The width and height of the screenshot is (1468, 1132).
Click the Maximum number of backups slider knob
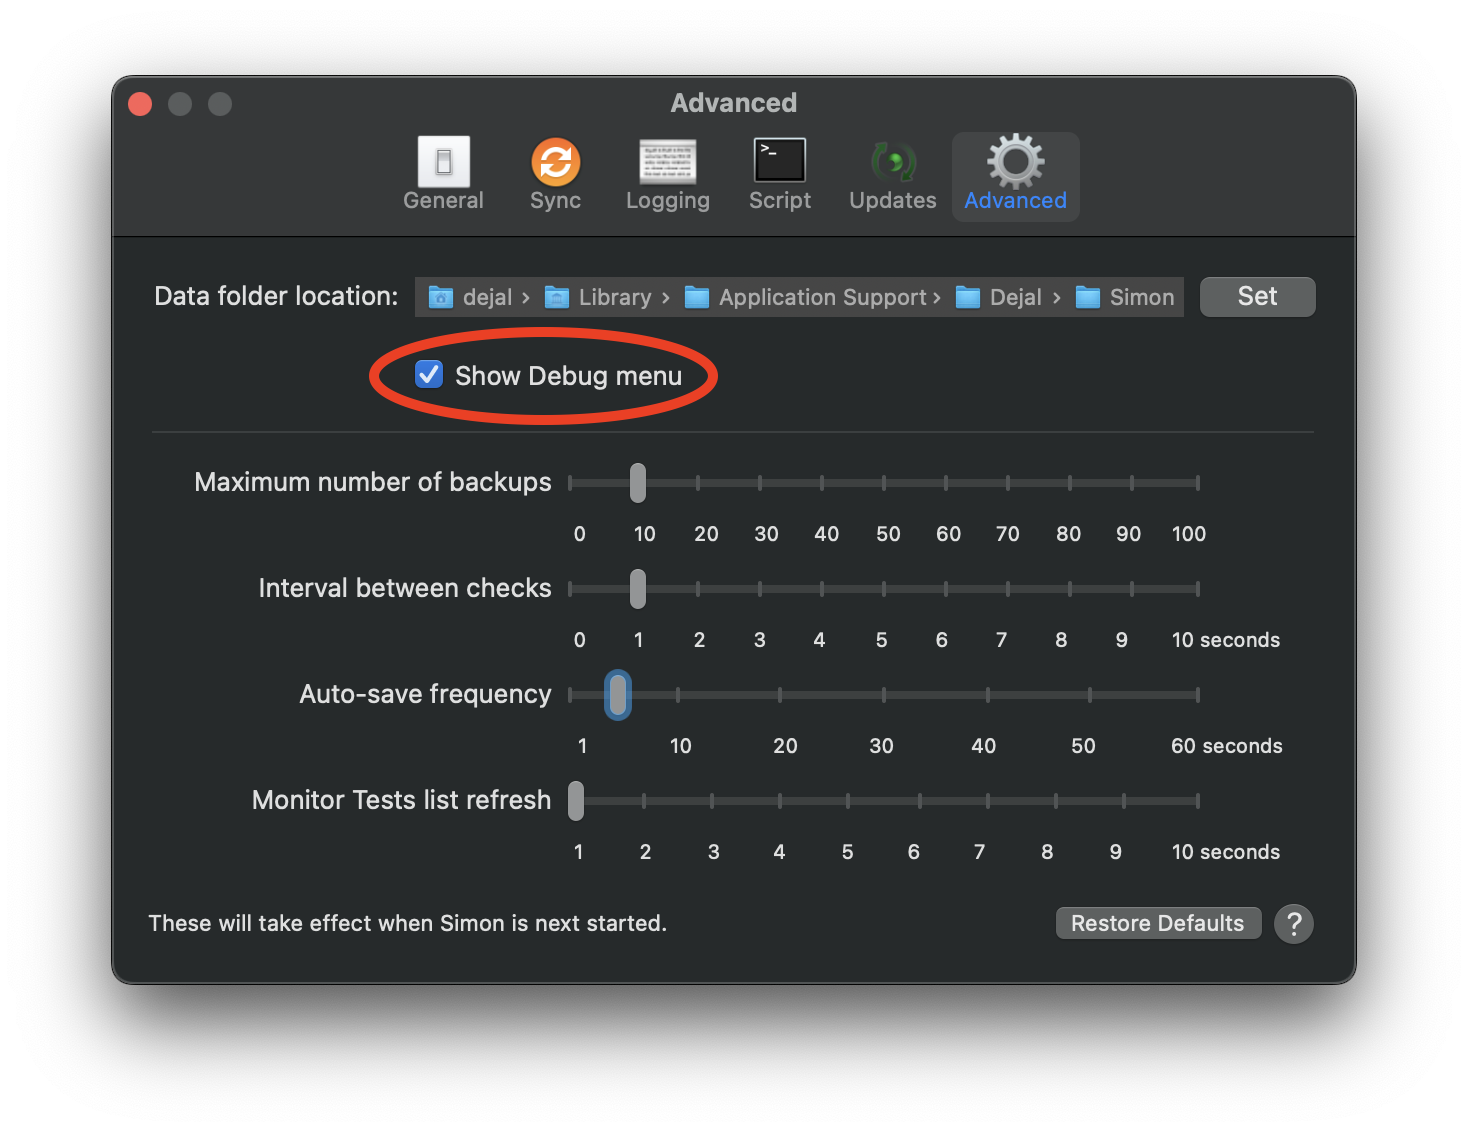638,483
